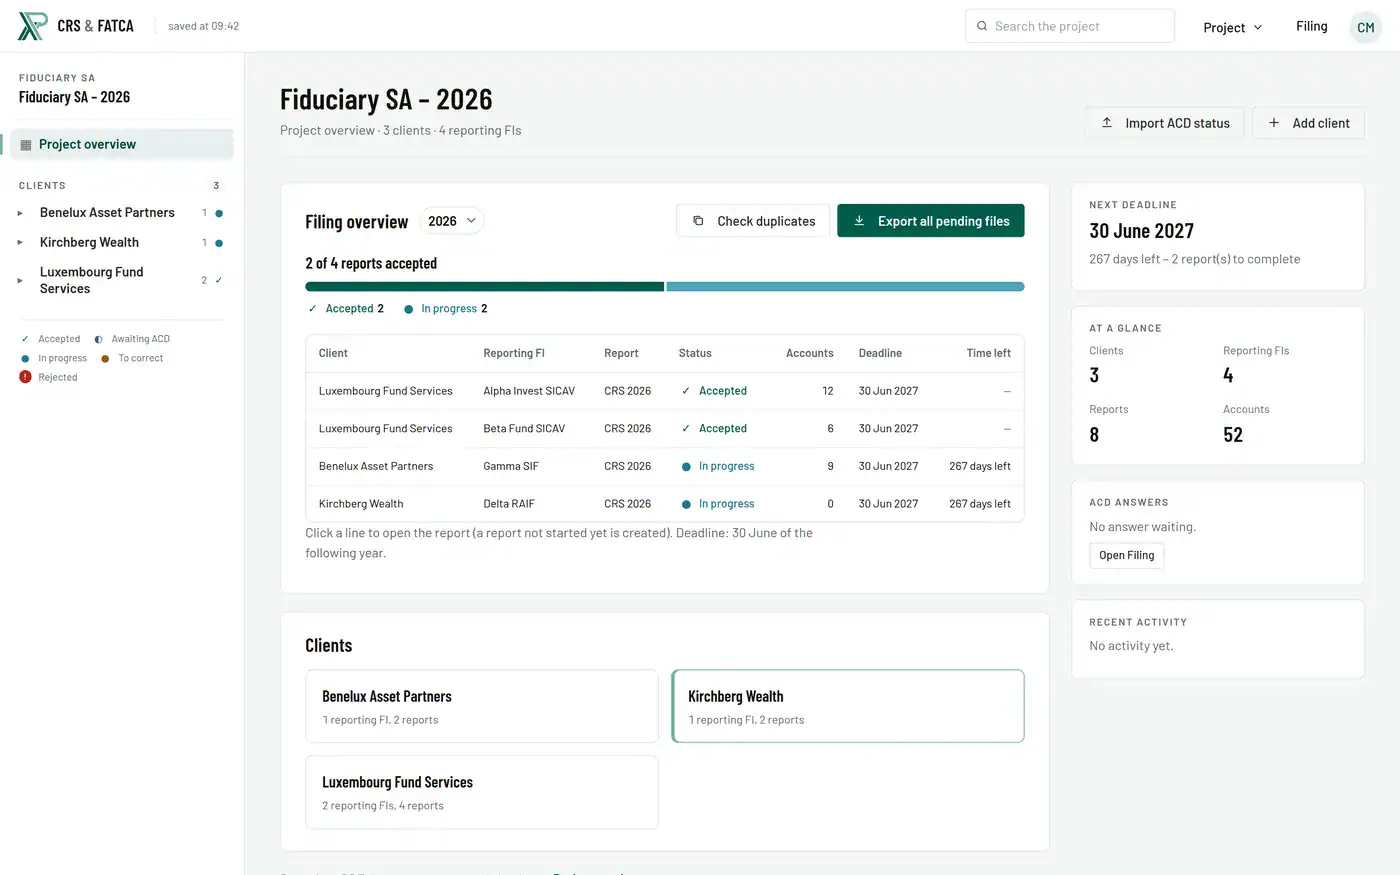1400x875 pixels.
Task: Open the Beta Fund SICAV report row
Action: [665, 429]
